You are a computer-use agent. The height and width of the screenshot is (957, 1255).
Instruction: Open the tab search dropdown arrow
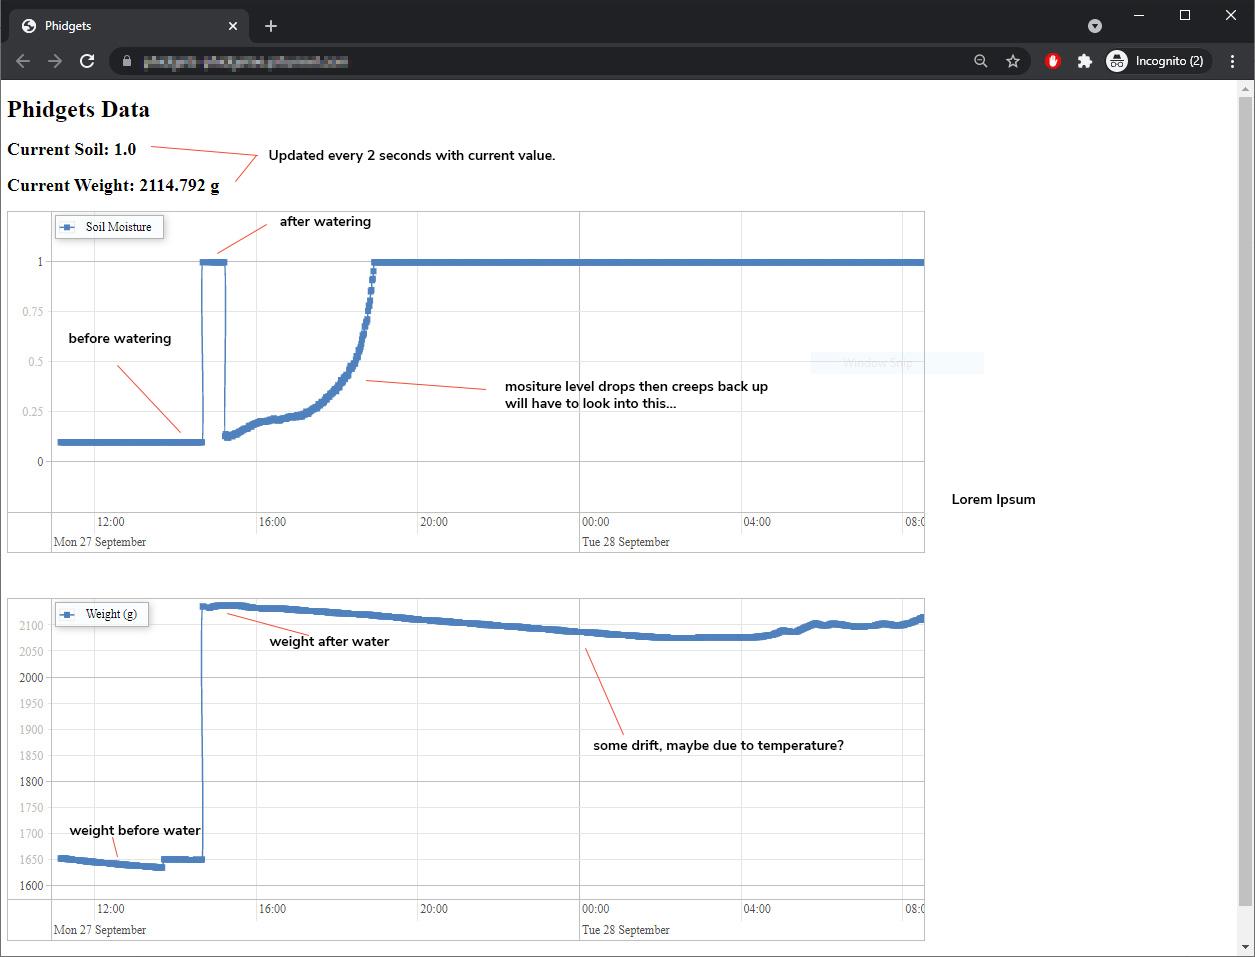1095,26
